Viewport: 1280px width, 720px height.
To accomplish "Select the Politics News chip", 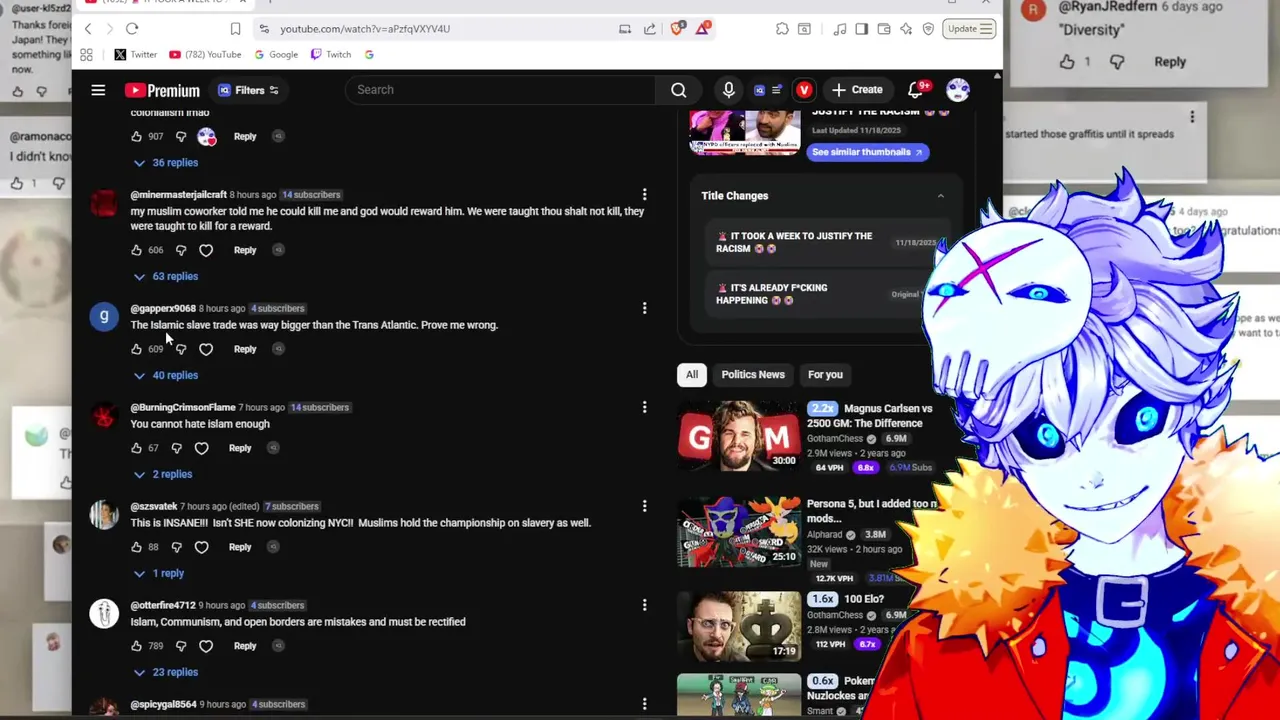I will point(753,374).
